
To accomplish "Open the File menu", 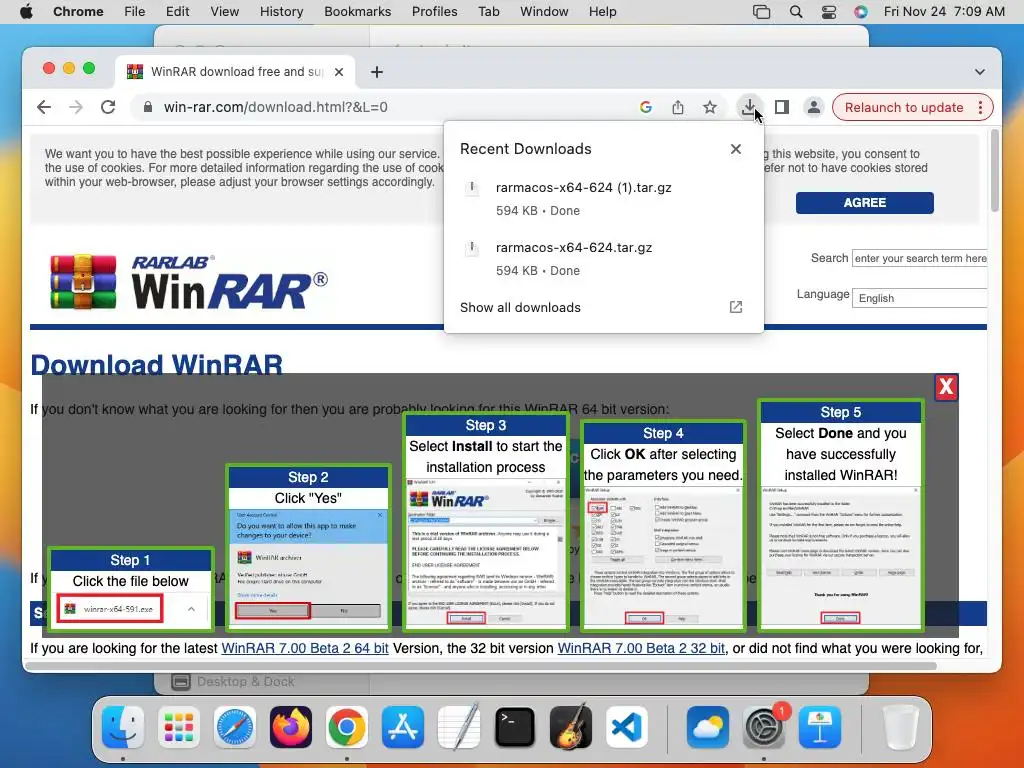I will click(x=135, y=12).
